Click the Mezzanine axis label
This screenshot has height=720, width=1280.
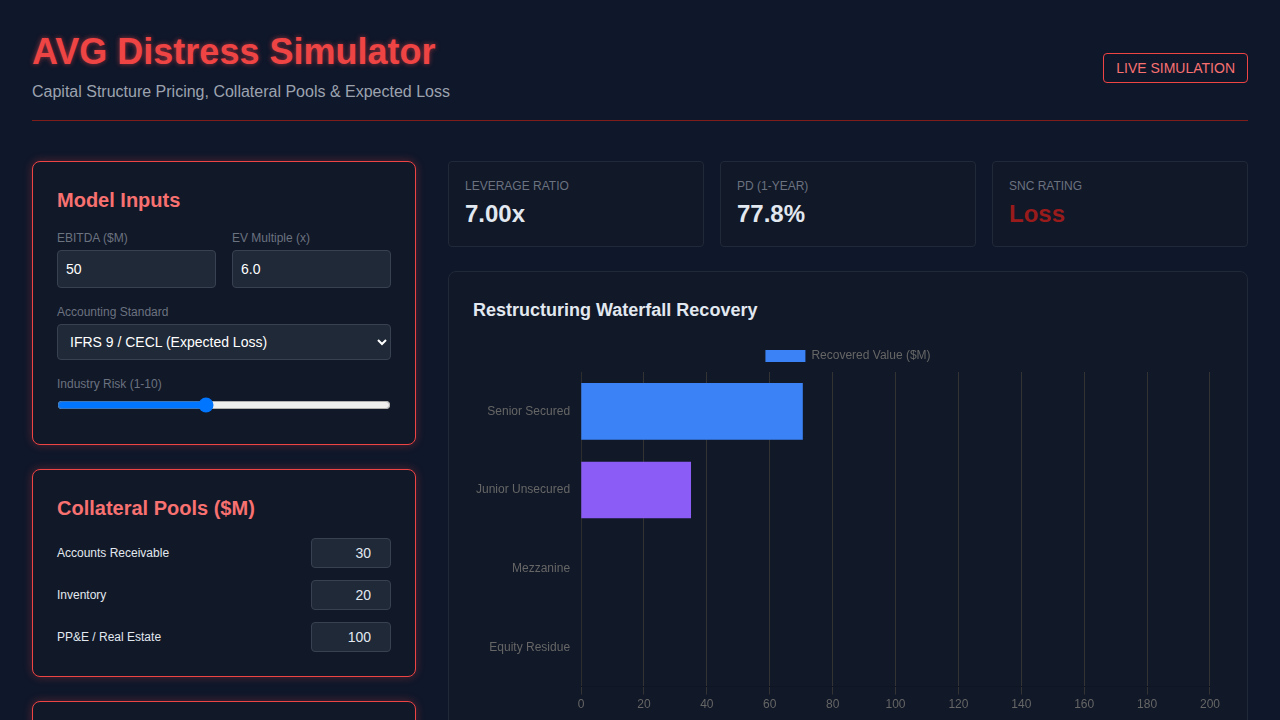click(540, 568)
